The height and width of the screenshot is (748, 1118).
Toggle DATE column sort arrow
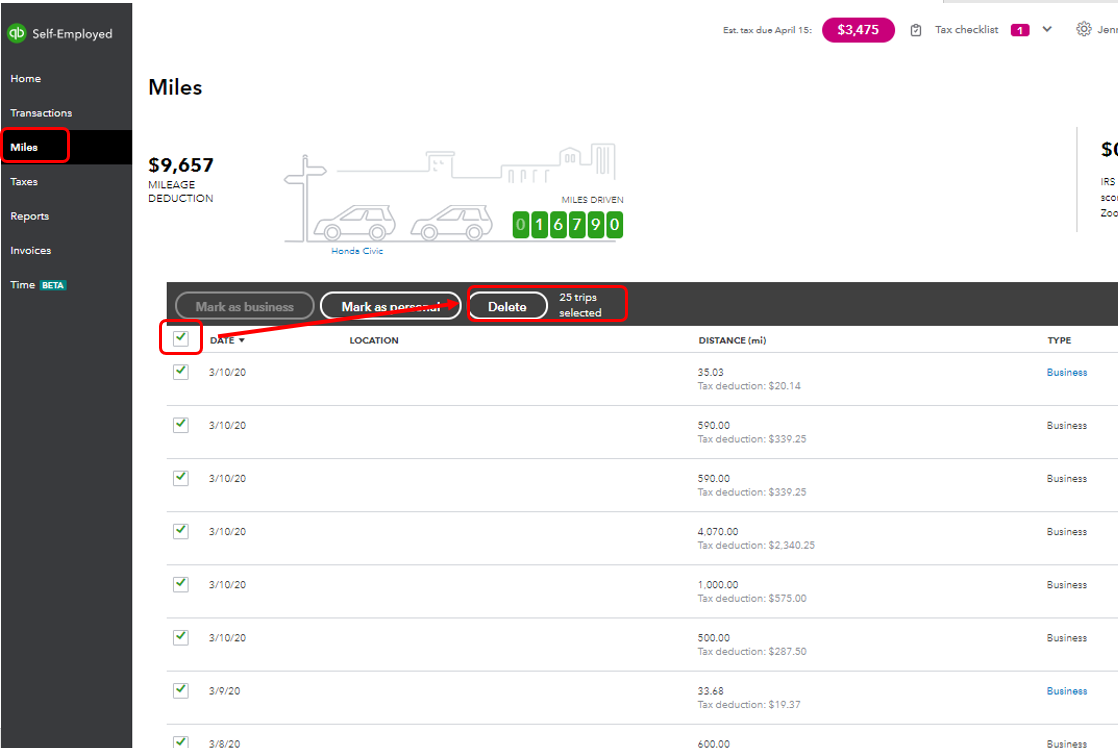click(x=242, y=340)
